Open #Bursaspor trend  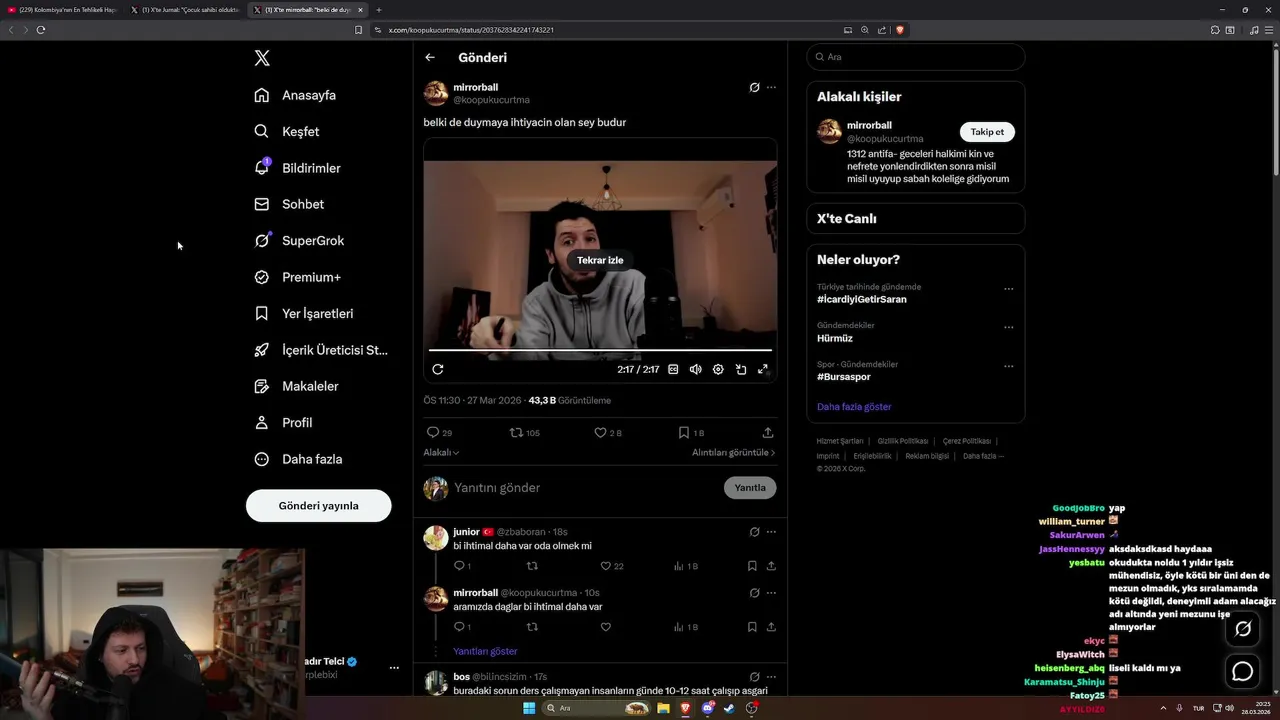[844, 377]
